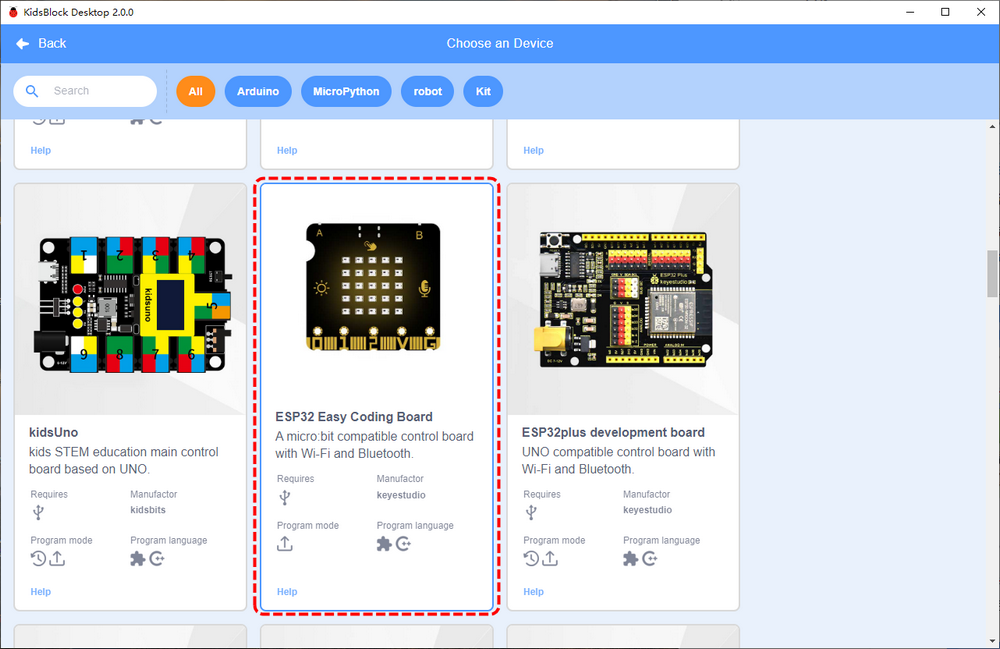This screenshot has height=649, width=1000.
Task: Click ESP32plus realtime mode clock icon
Action: tap(531, 558)
